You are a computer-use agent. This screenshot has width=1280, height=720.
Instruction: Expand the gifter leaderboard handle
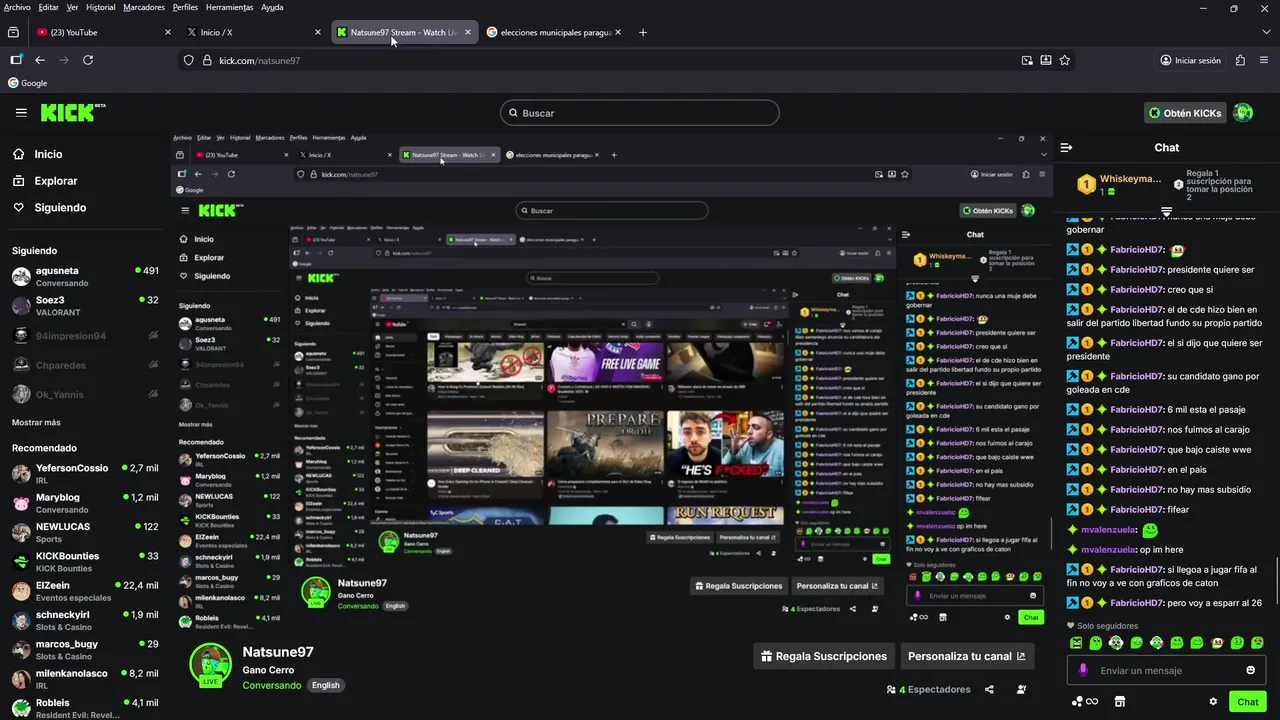1166,212
